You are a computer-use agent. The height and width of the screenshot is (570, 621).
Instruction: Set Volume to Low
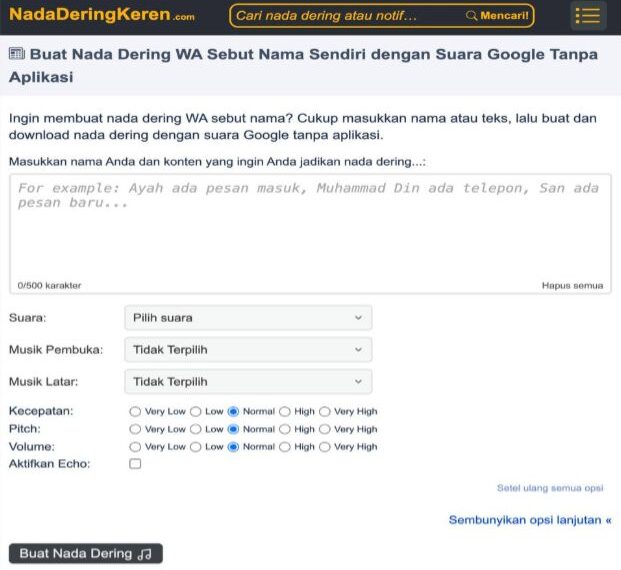click(196, 447)
